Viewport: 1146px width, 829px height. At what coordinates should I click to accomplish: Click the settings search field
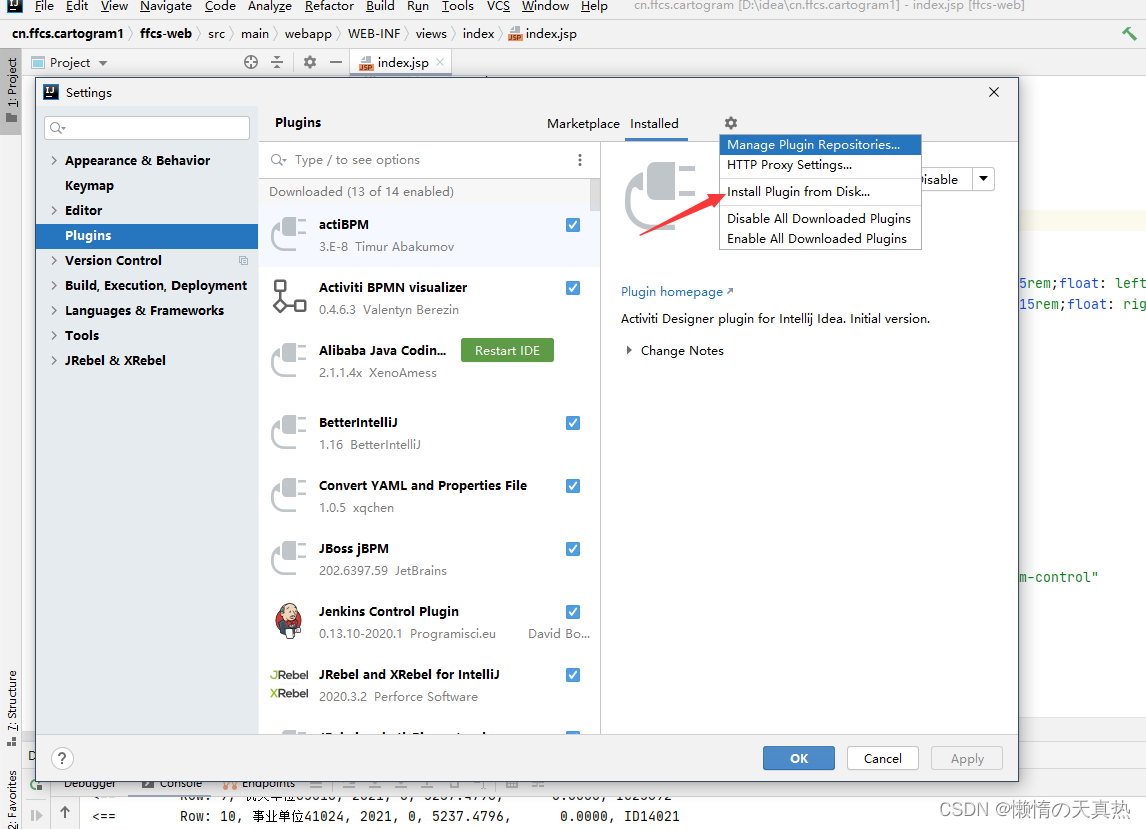(x=147, y=128)
